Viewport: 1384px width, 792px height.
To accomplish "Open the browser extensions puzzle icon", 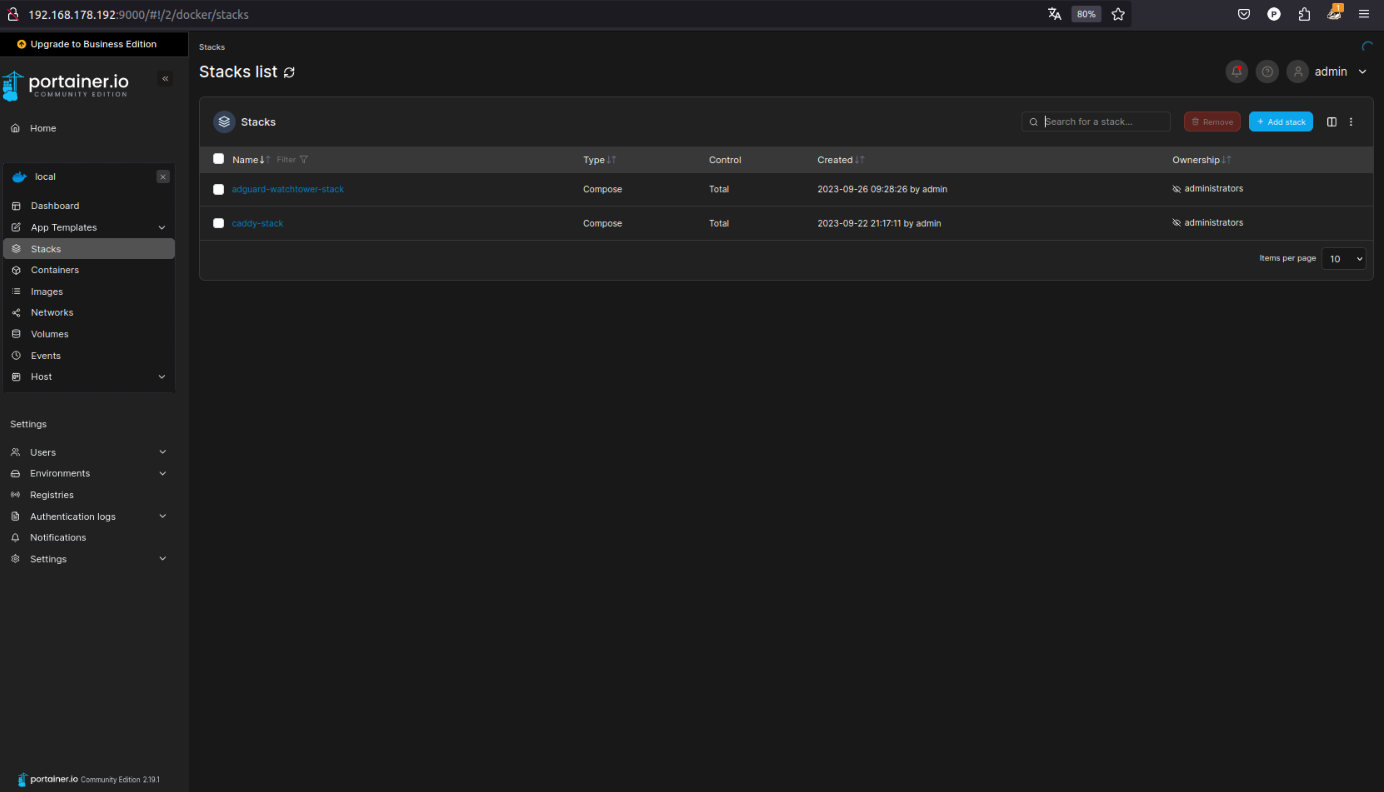I will coord(1304,14).
